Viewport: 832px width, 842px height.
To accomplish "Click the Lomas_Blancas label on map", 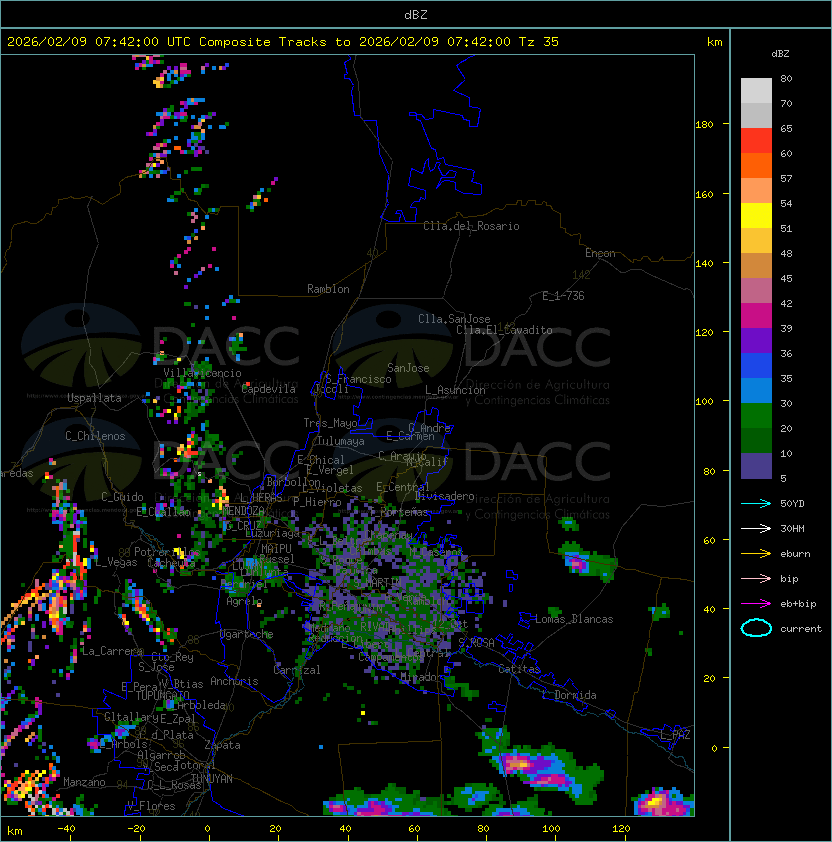I will coord(574,619).
